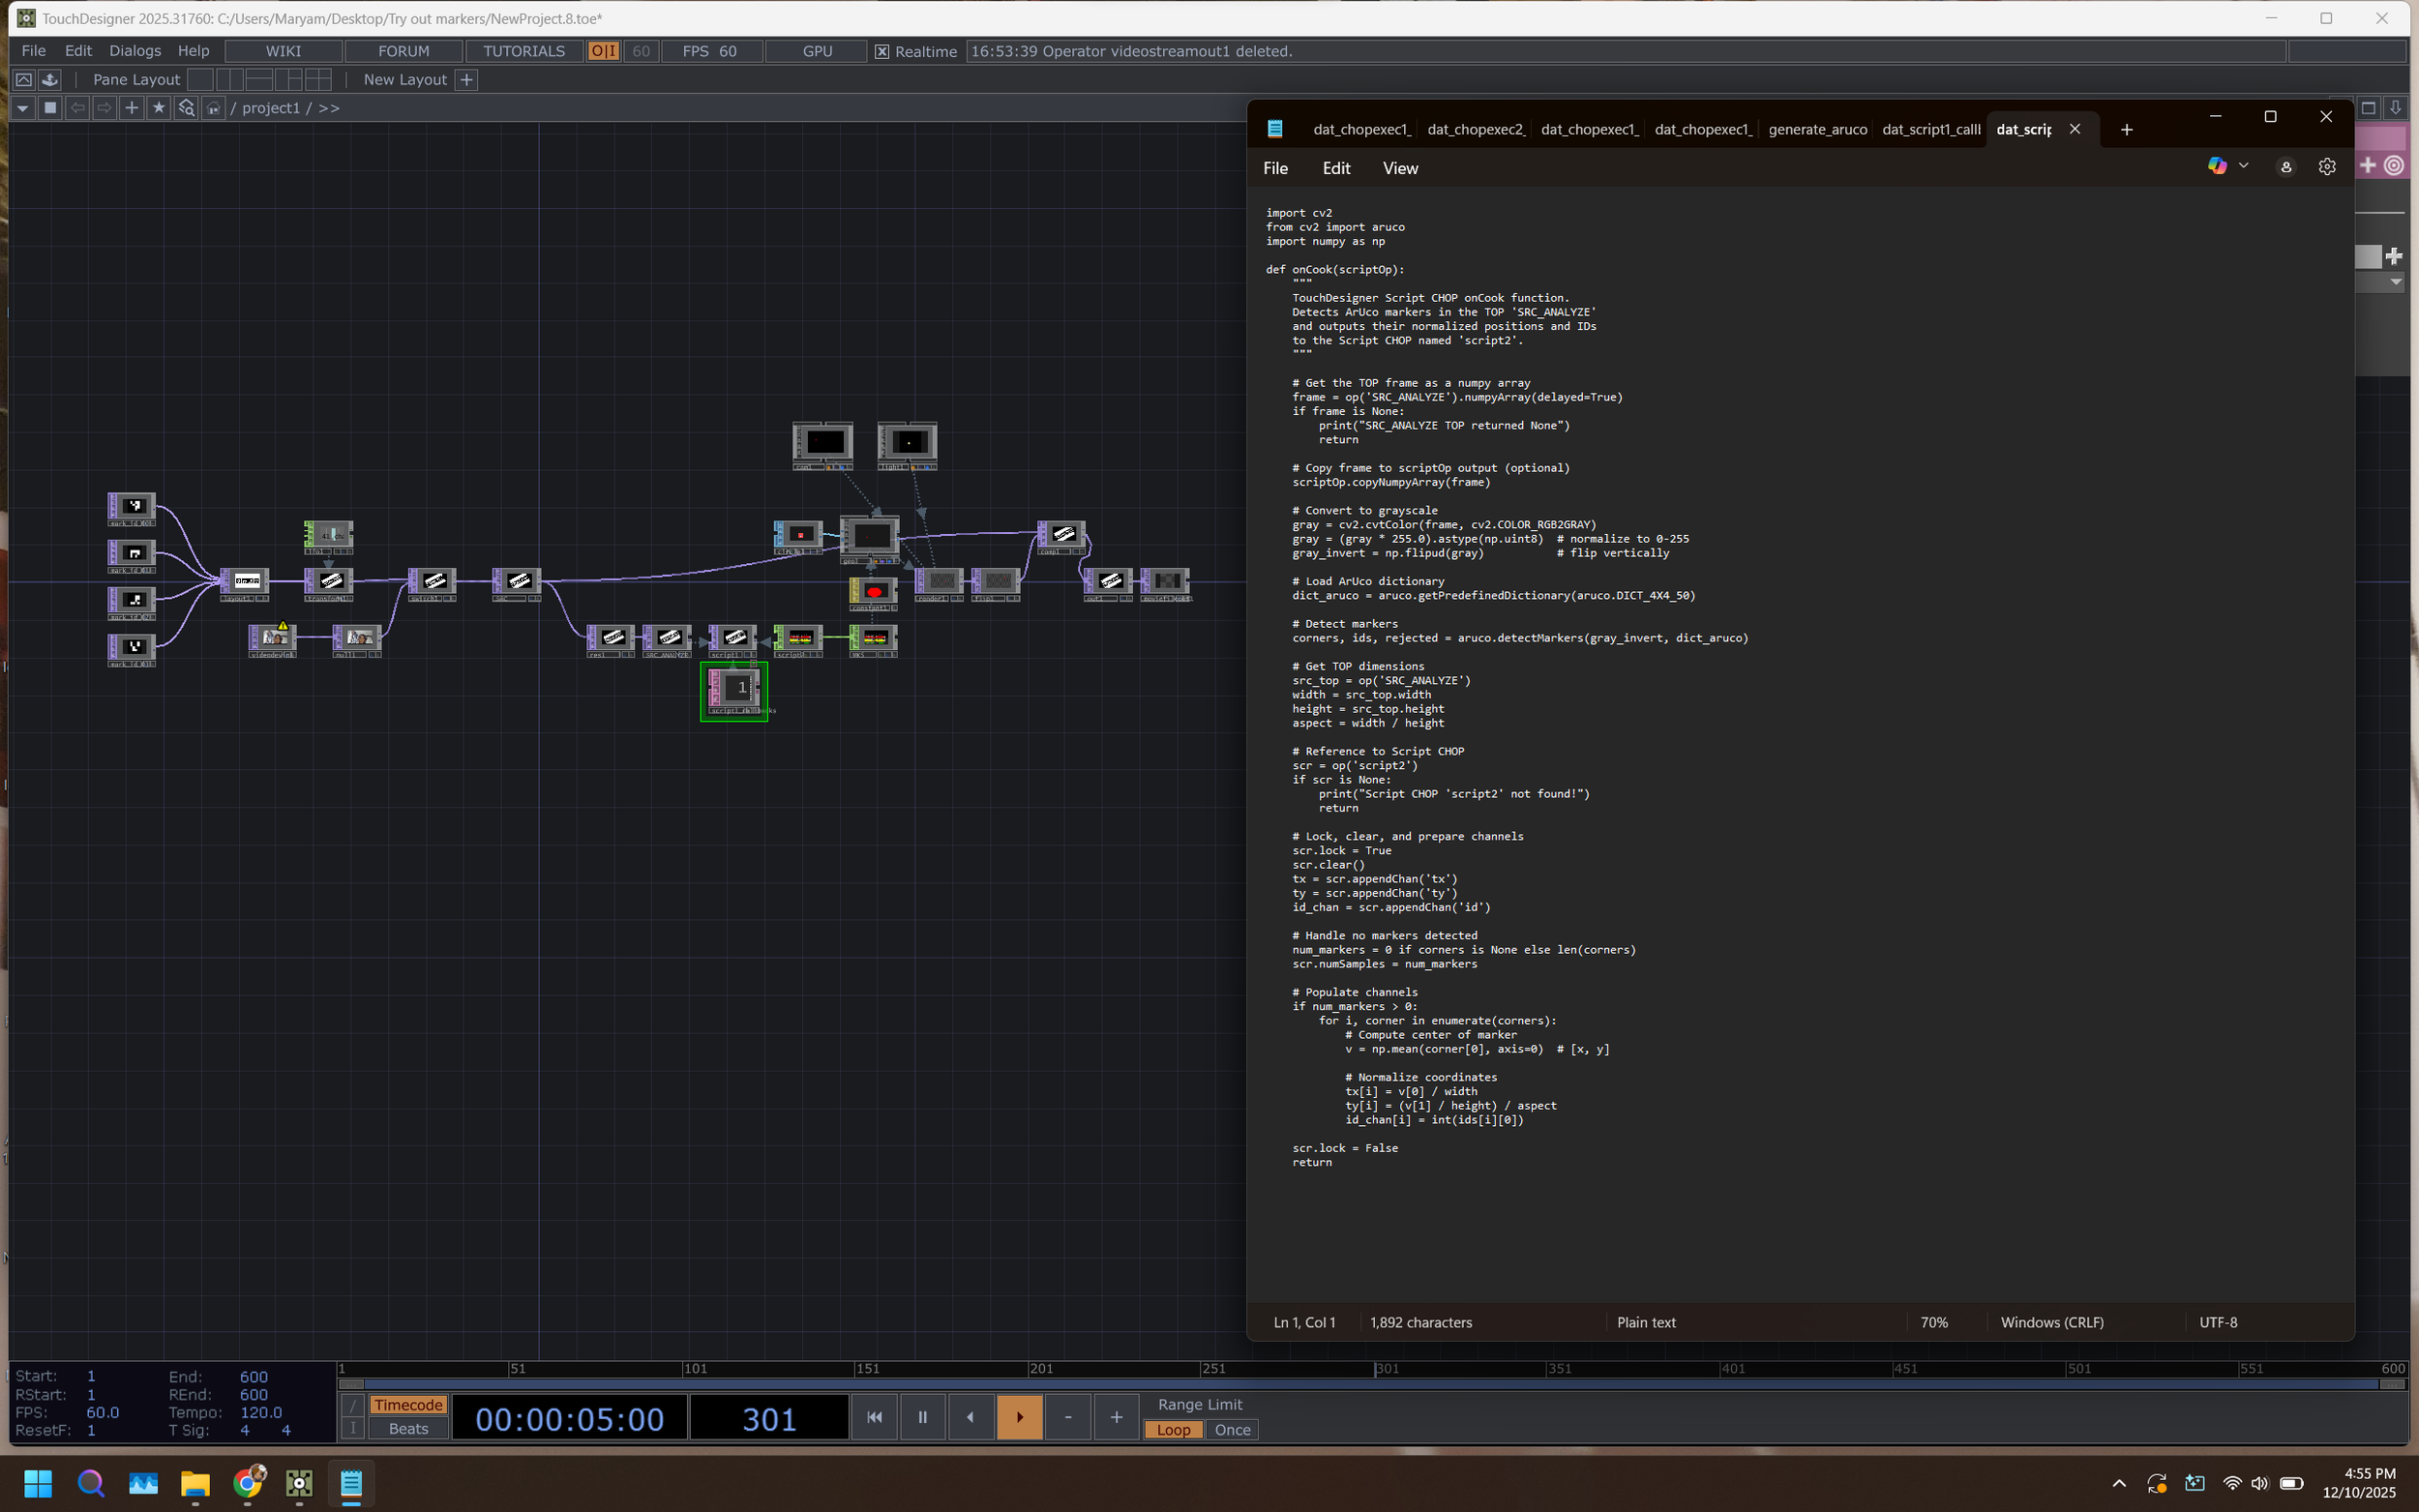Open the Dialogs menu
Viewport: 2419px width, 1512px height.
coord(134,51)
